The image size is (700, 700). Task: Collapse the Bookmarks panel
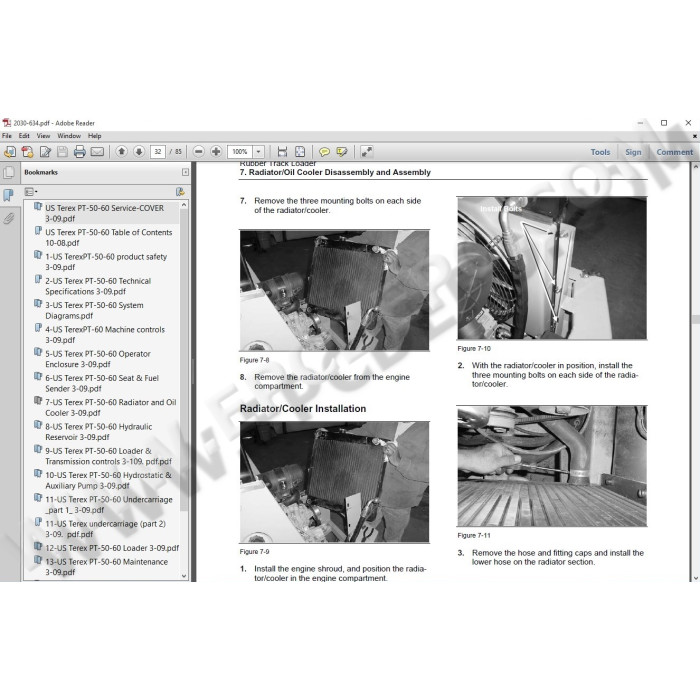click(x=185, y=172)
